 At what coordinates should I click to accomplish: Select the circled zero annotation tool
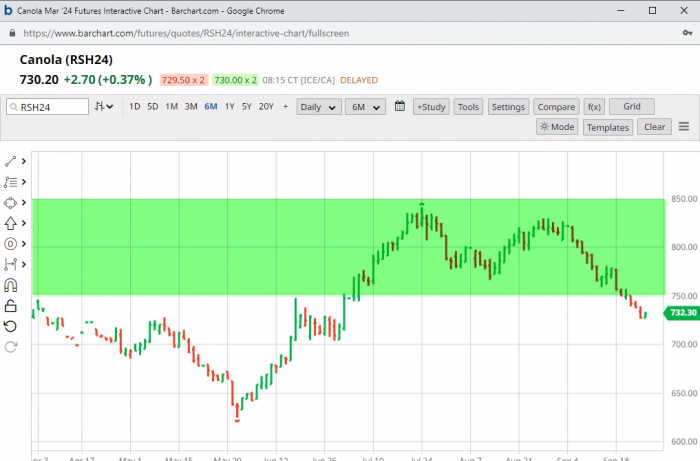[x=10, y=244]
